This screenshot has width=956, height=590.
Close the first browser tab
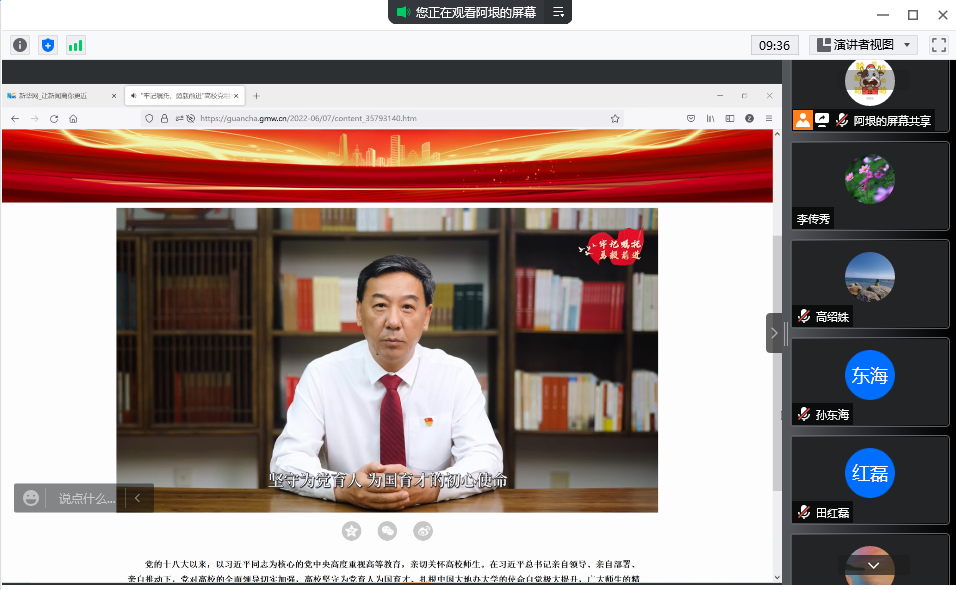pyautogui.click(x=113, y=96)
